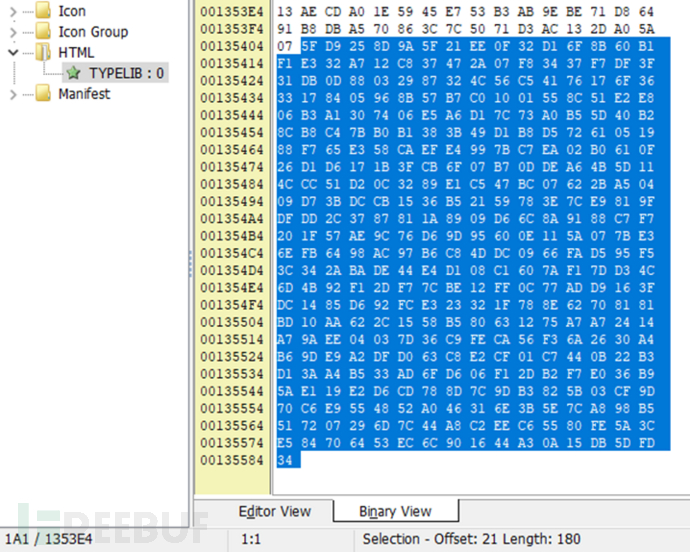
Task: Click byte F1 in row 00135414
Action: [x=285, y=63]
